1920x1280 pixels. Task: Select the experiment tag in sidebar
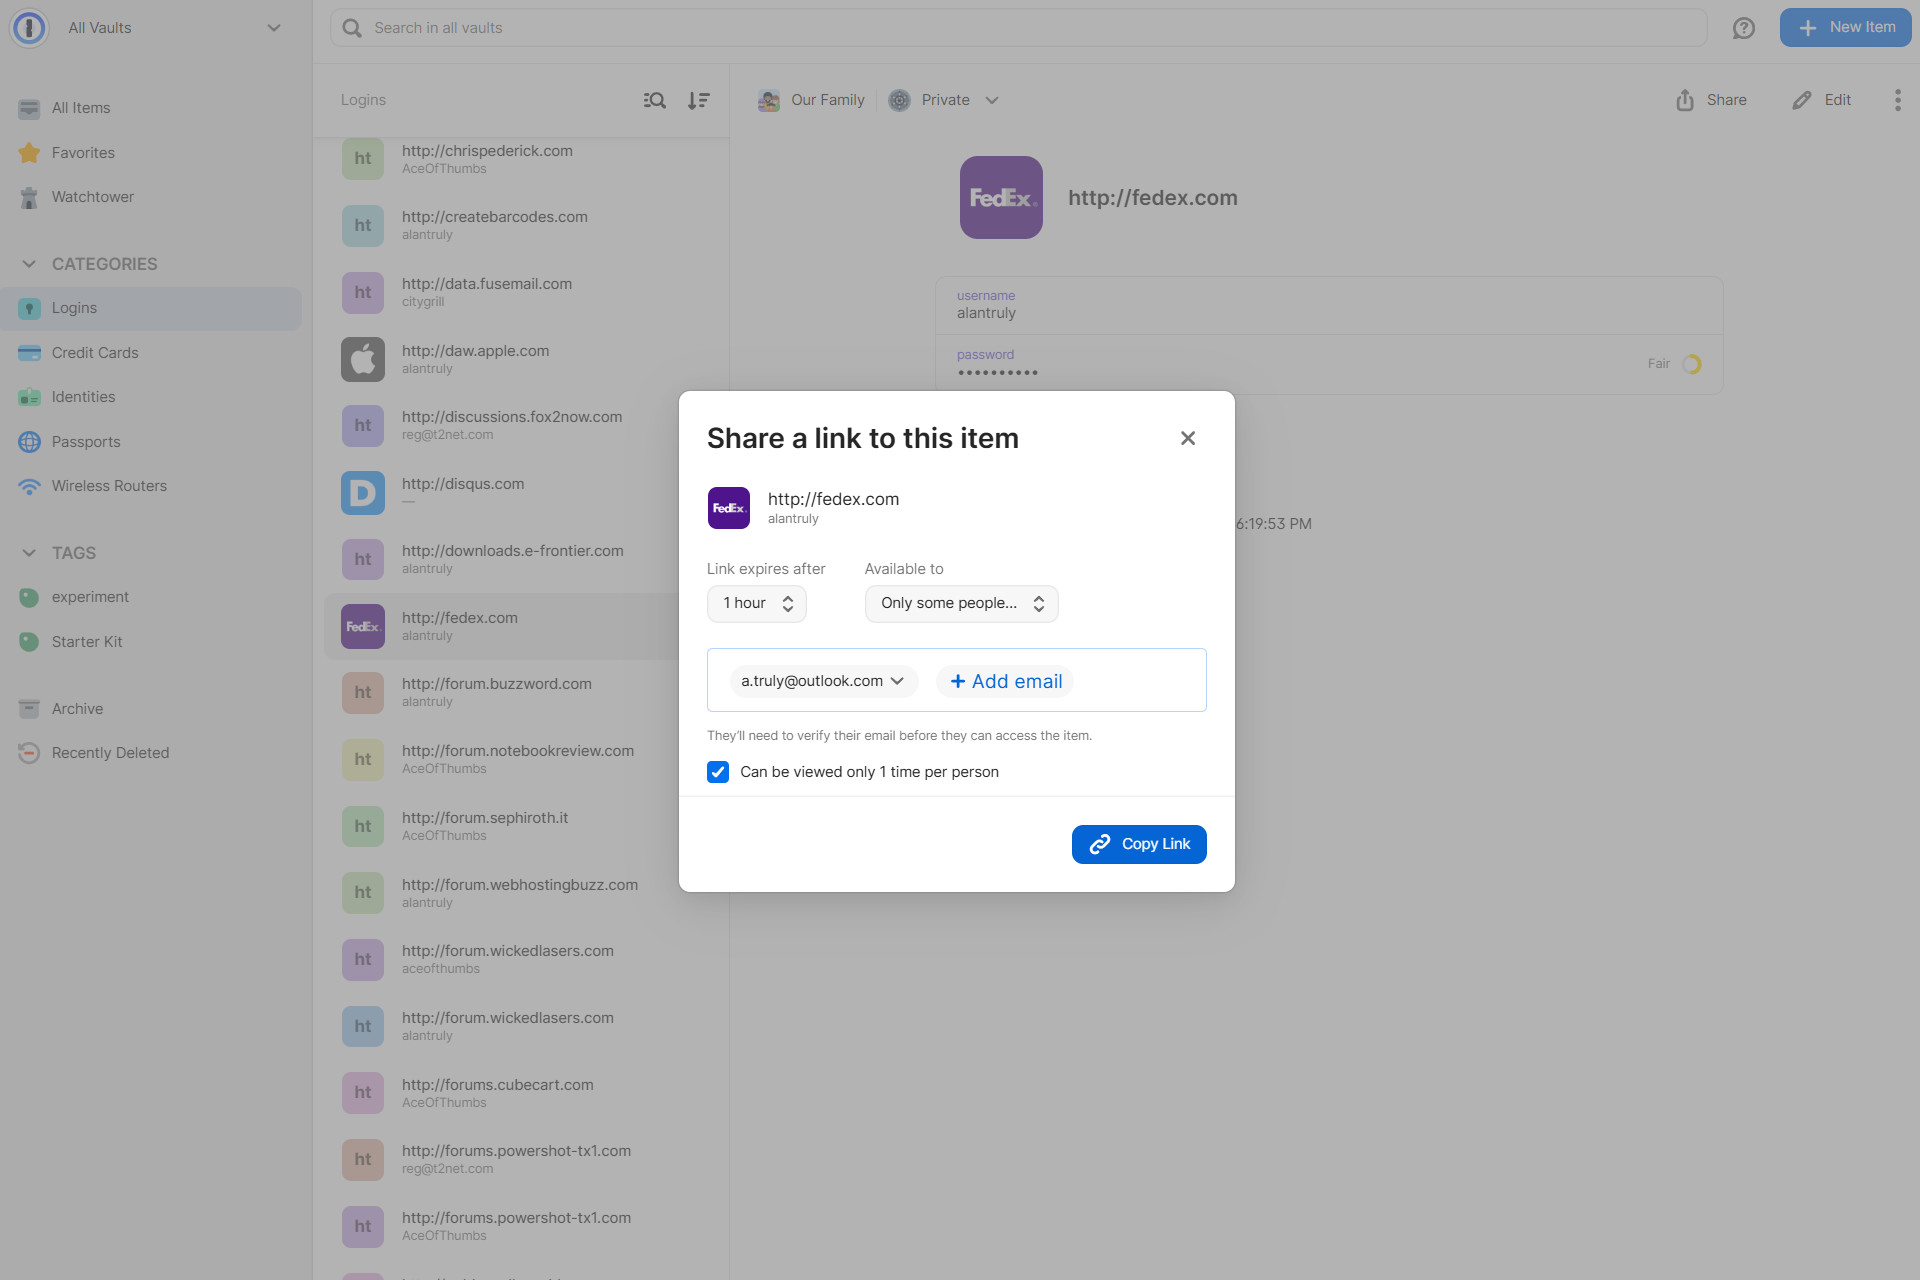[90, 597]
